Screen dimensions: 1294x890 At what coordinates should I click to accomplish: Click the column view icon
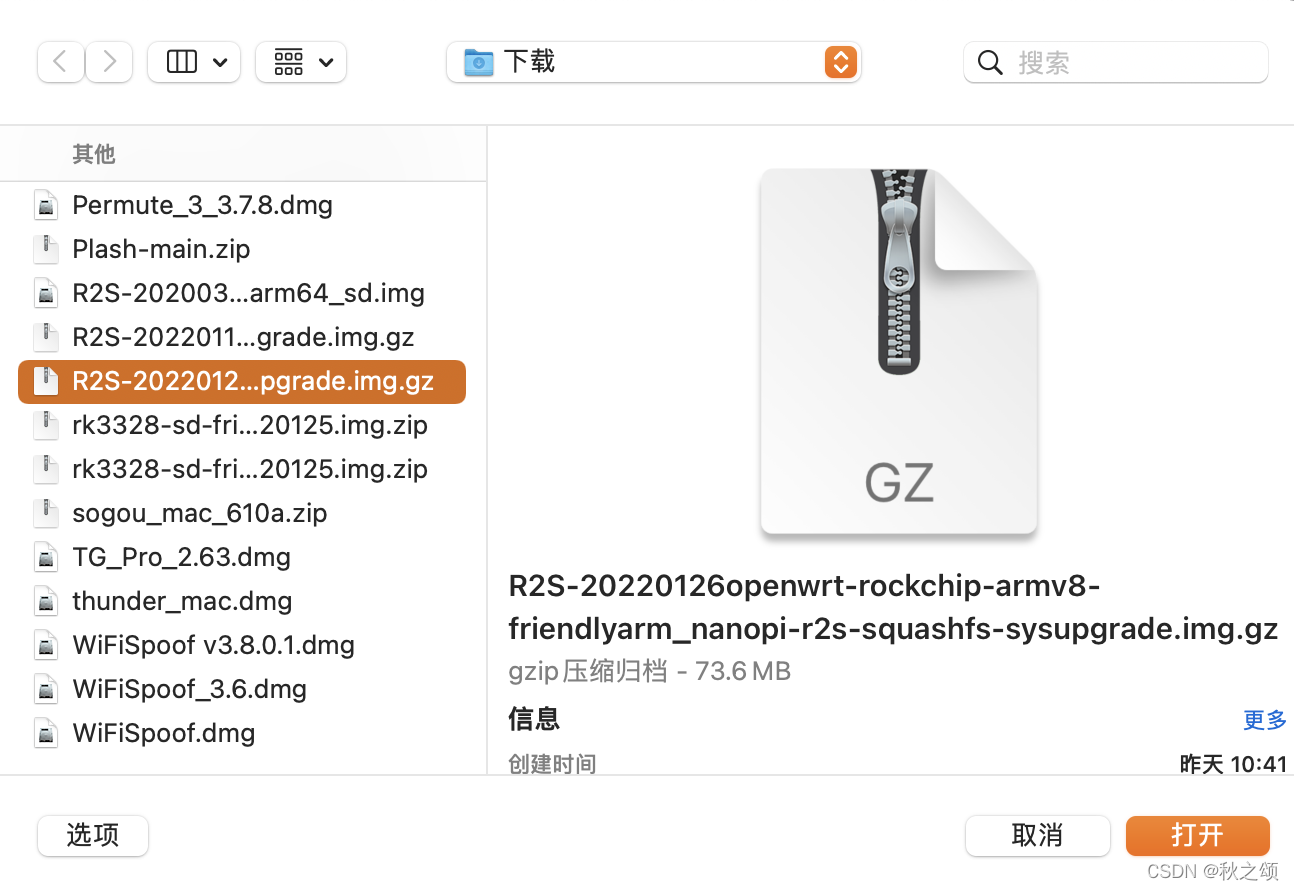point(181,61)
